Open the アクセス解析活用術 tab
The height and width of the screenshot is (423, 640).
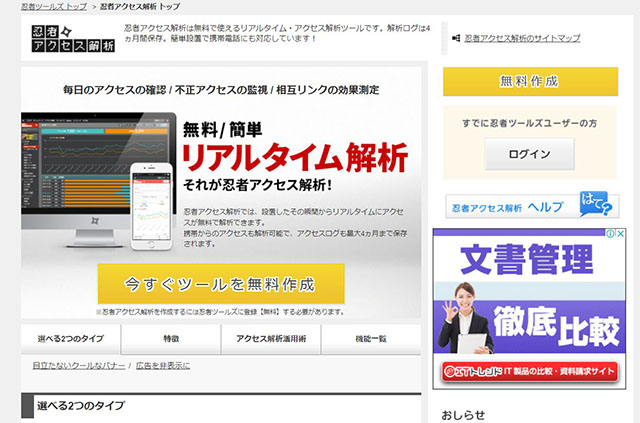point(272,339)
